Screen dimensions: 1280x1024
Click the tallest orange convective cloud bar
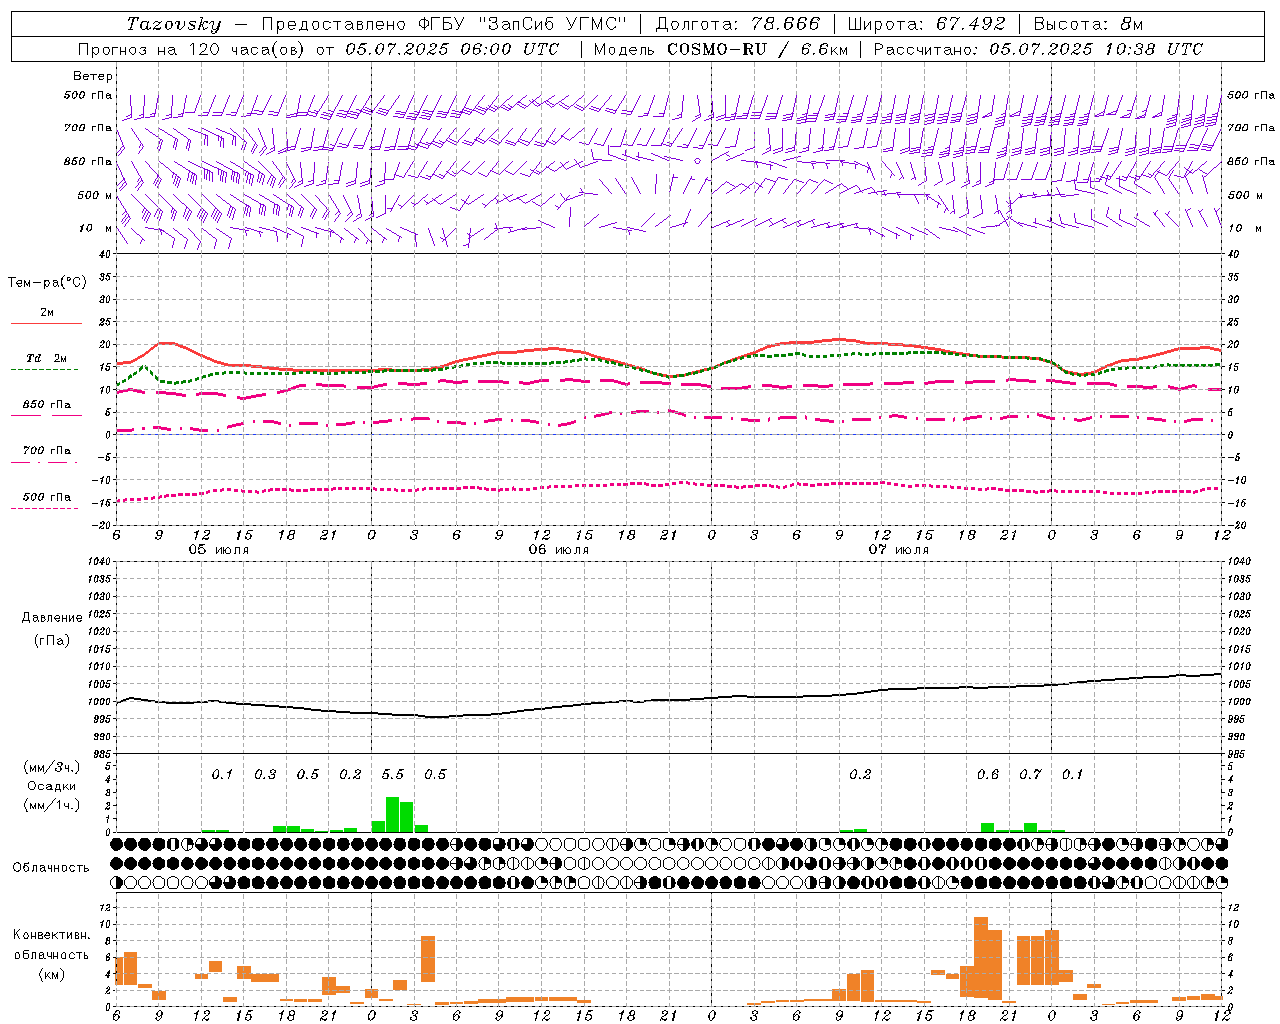pyautogui.click(x=981, y=957)
